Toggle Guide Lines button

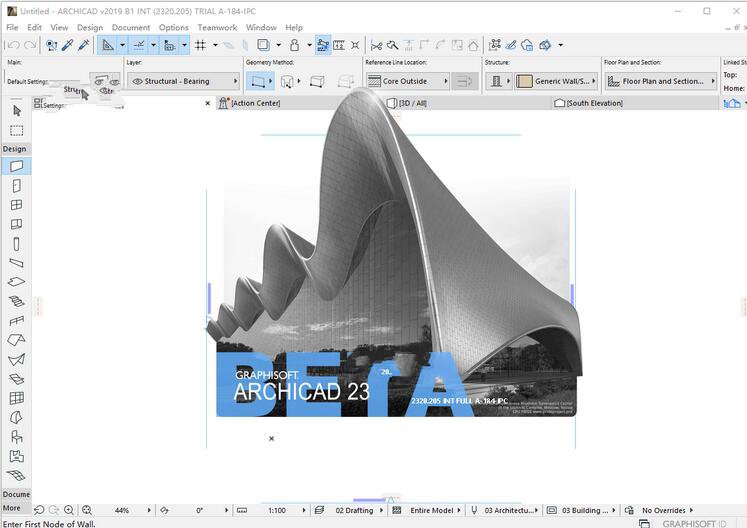[x=108, y=45]
